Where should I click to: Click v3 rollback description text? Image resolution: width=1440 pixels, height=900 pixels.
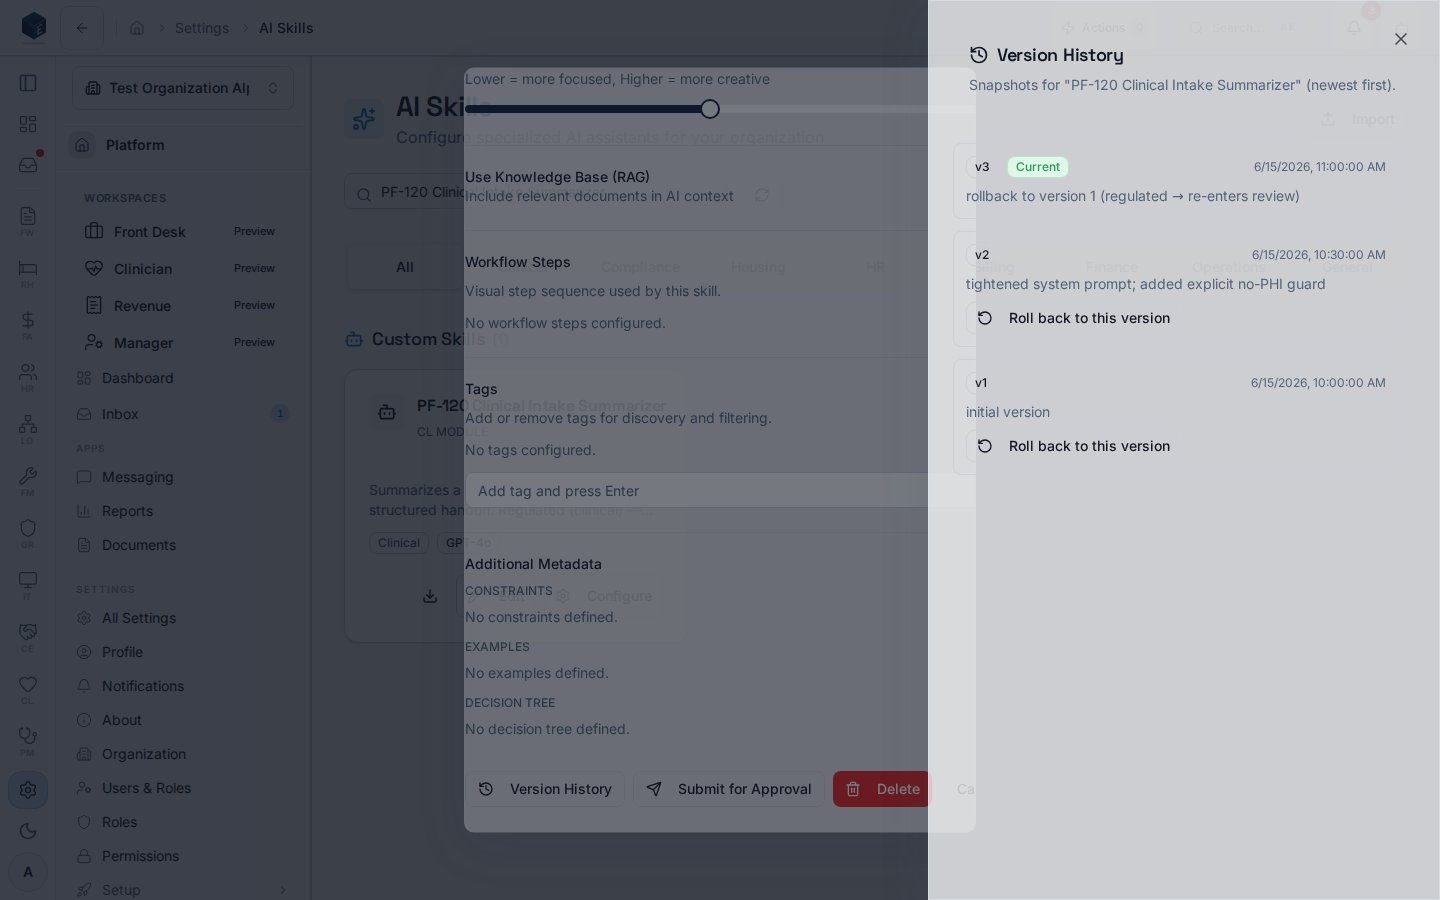[1133, 196]
